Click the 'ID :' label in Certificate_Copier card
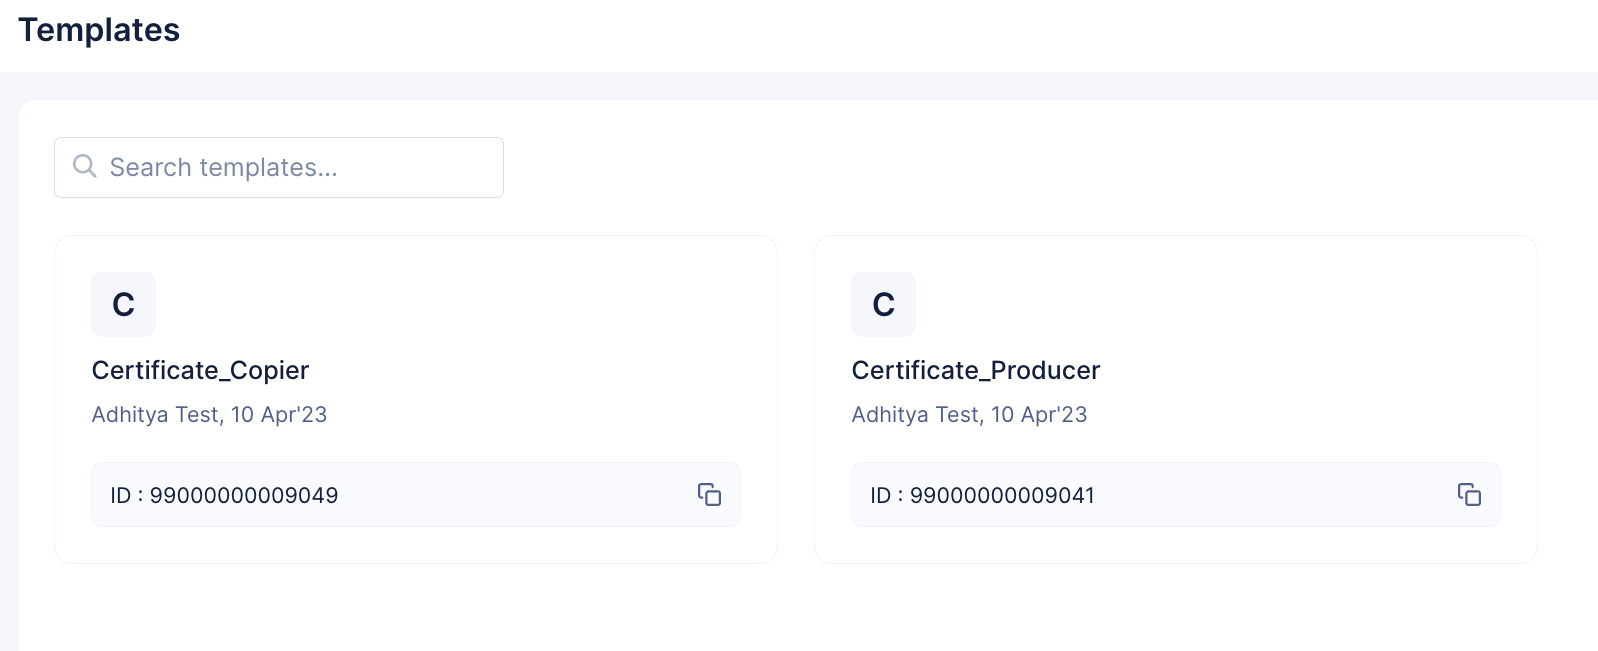Viewport: 1598px width, 651px height. [x=126, y=495]
